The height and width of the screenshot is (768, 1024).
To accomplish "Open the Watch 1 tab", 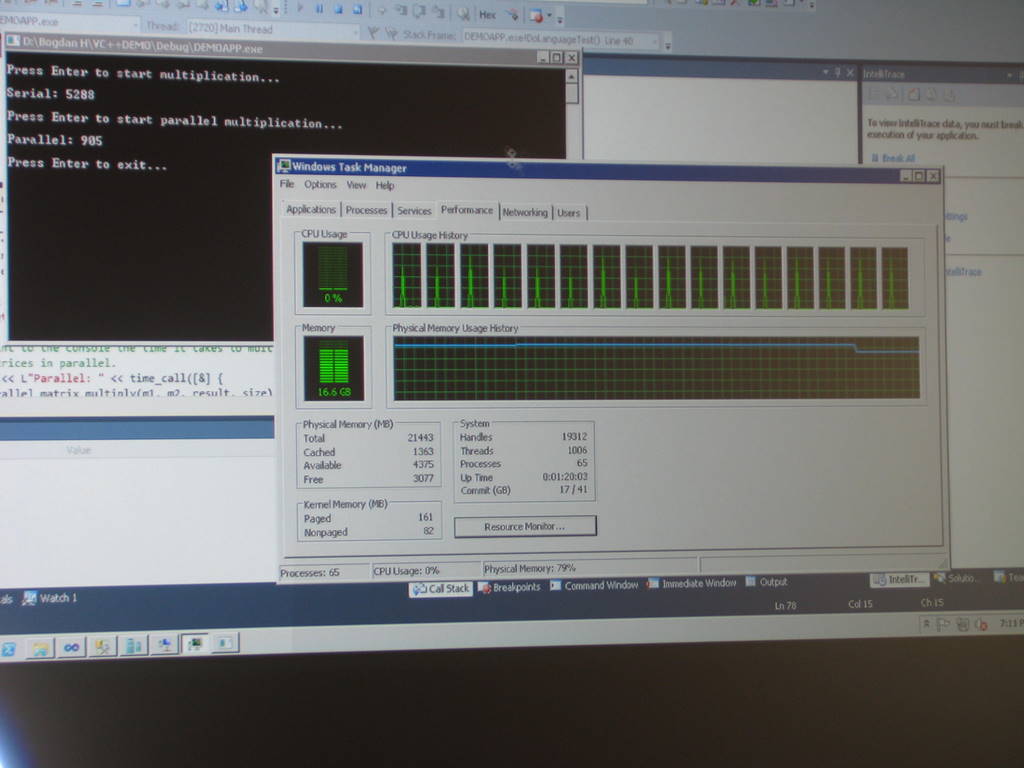I will point(50,598).
